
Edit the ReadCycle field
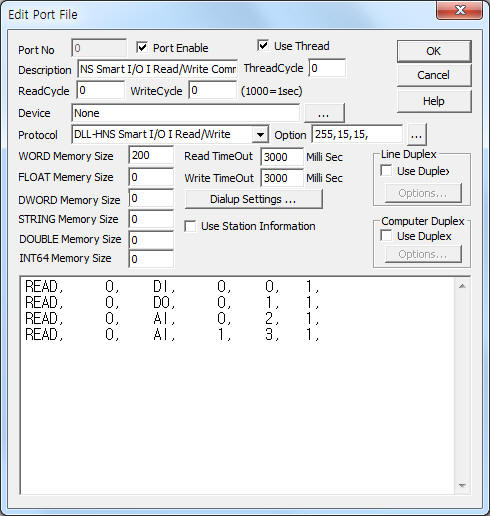tap(100, 90)
